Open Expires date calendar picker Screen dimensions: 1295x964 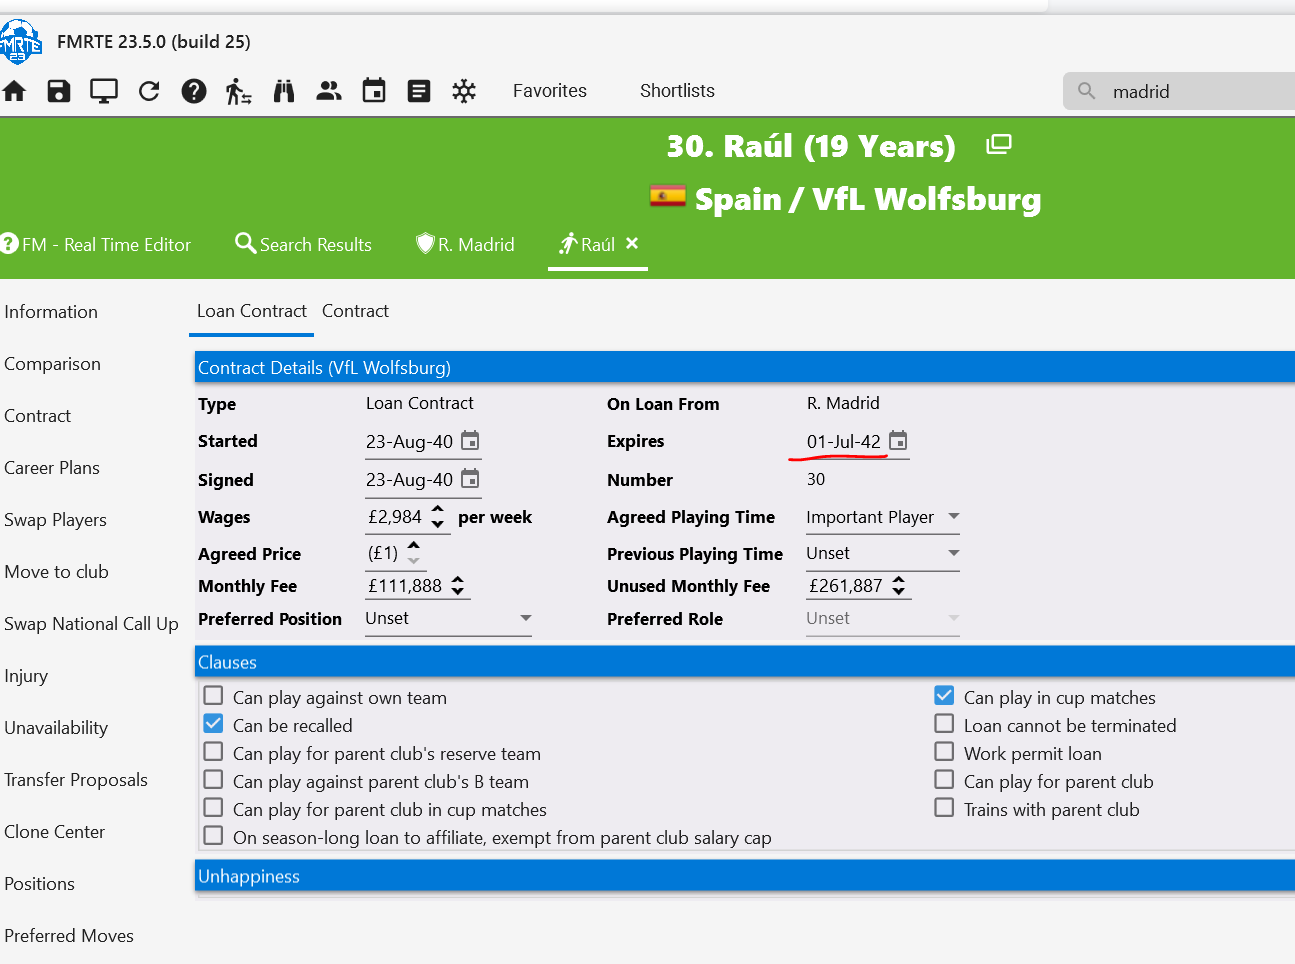898,441
